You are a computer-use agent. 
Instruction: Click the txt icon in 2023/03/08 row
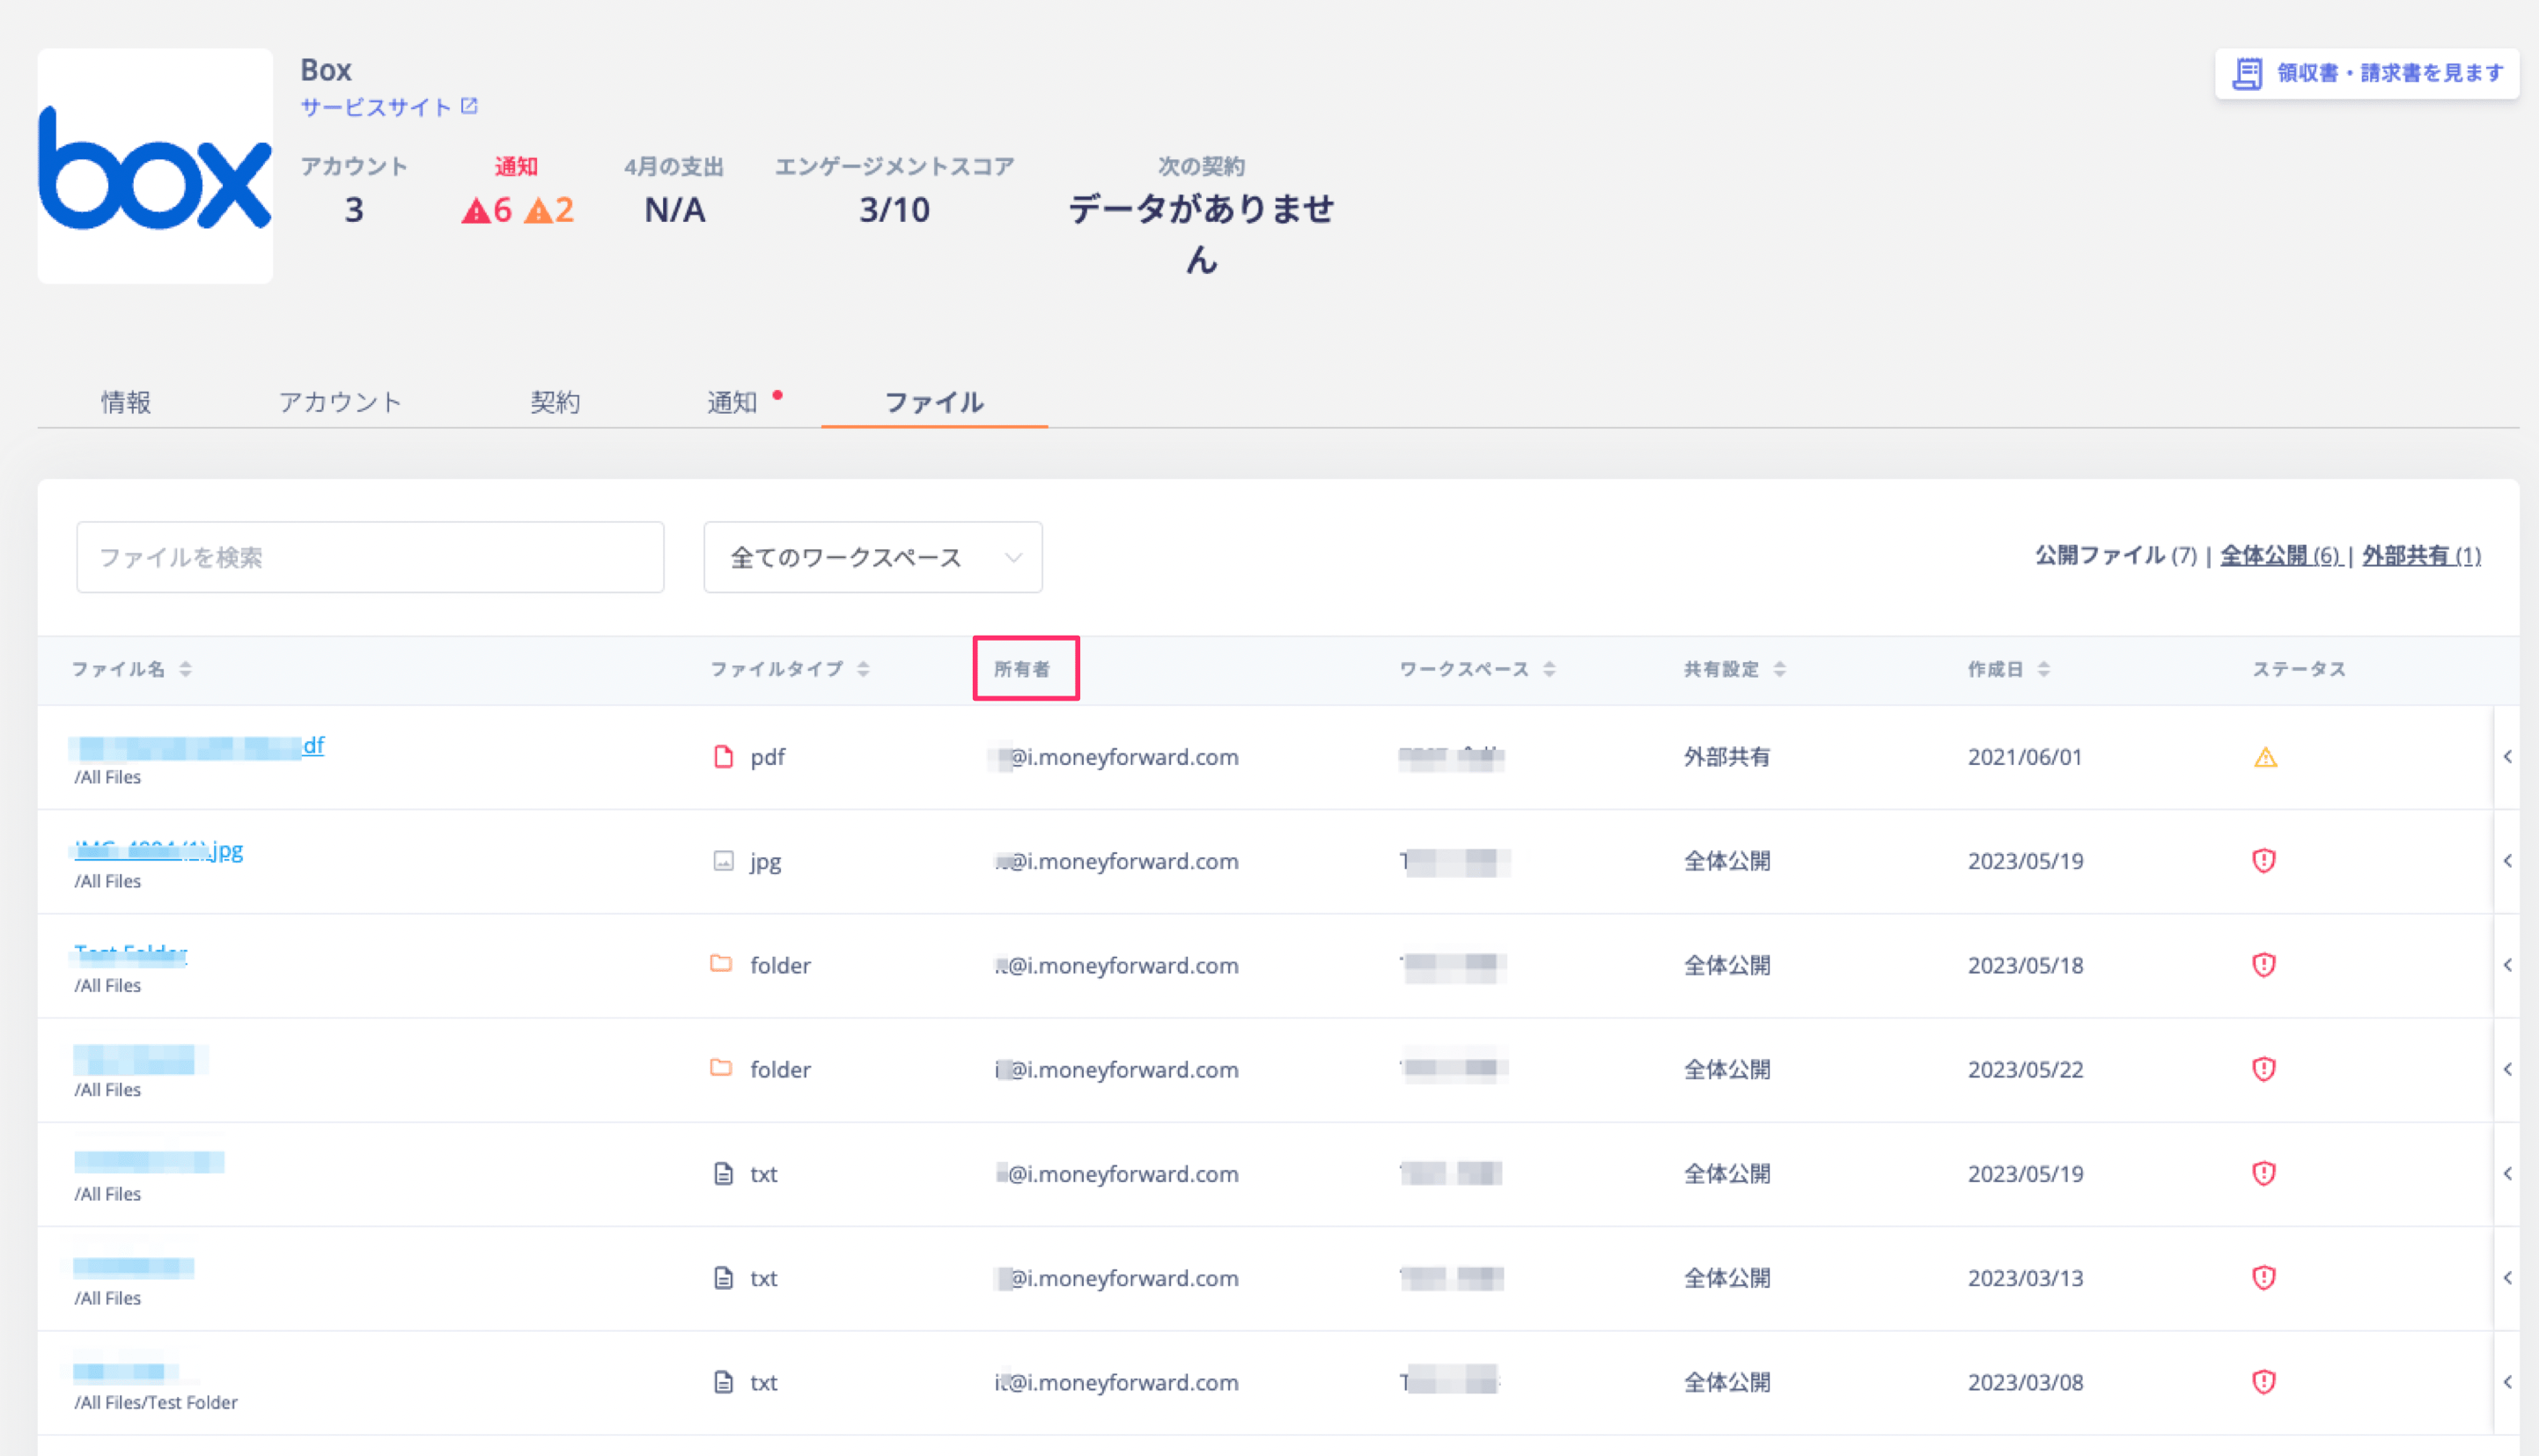(723, 1382)
